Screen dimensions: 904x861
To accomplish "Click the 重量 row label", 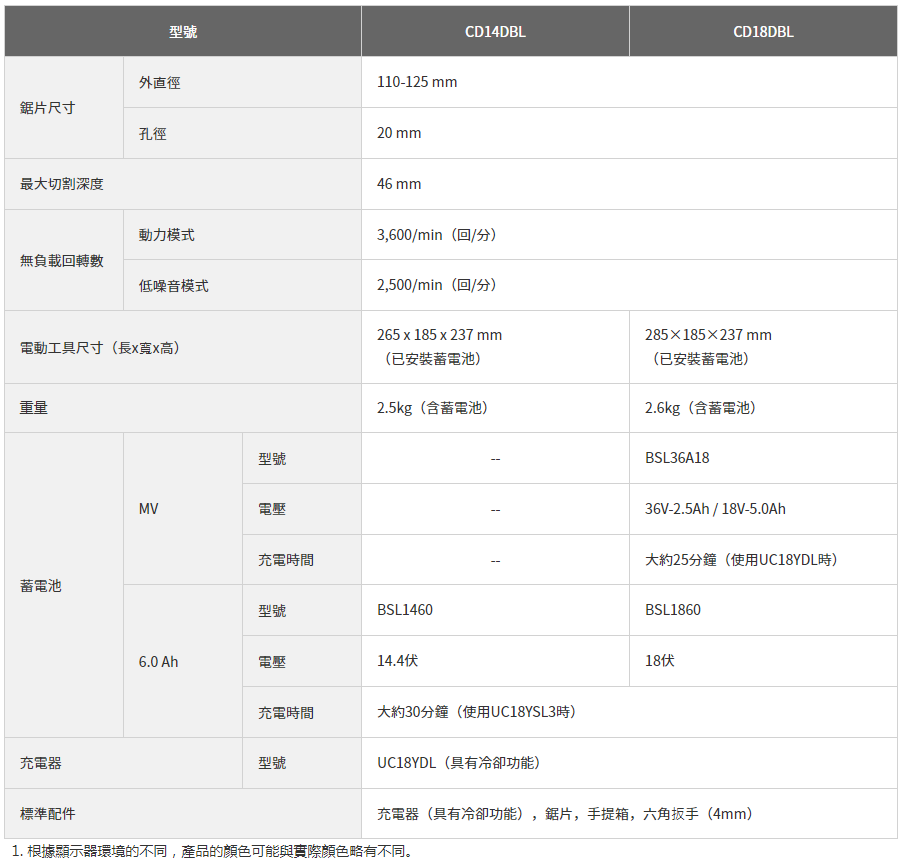I will 33,408.
